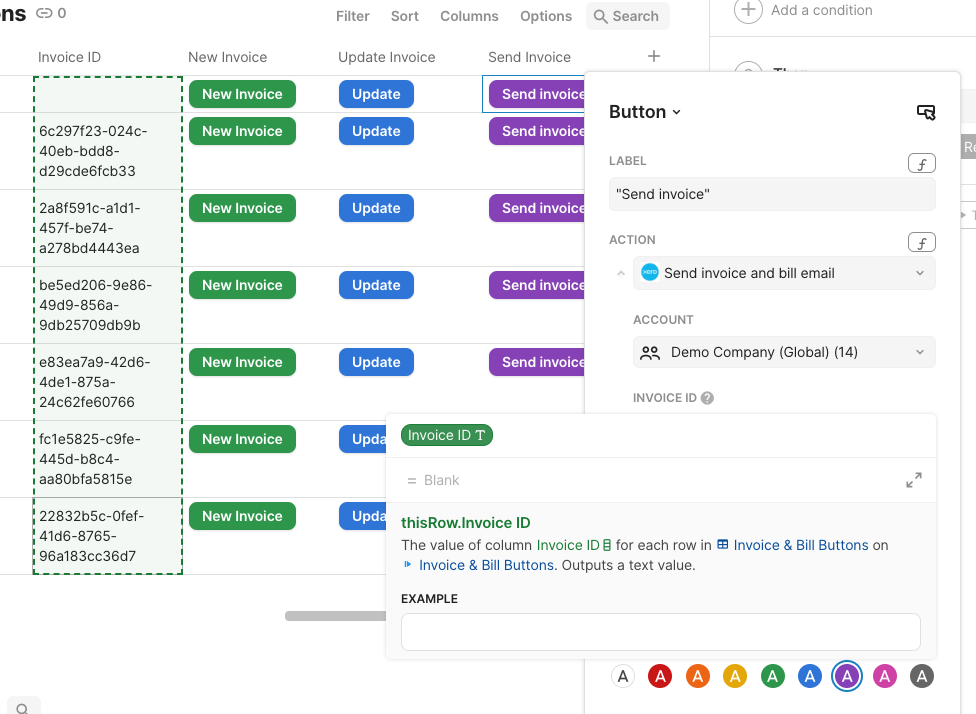The height and width of the screenshot is (714, 976).
Task: Click the account people icon
Action: click(650, 352)
